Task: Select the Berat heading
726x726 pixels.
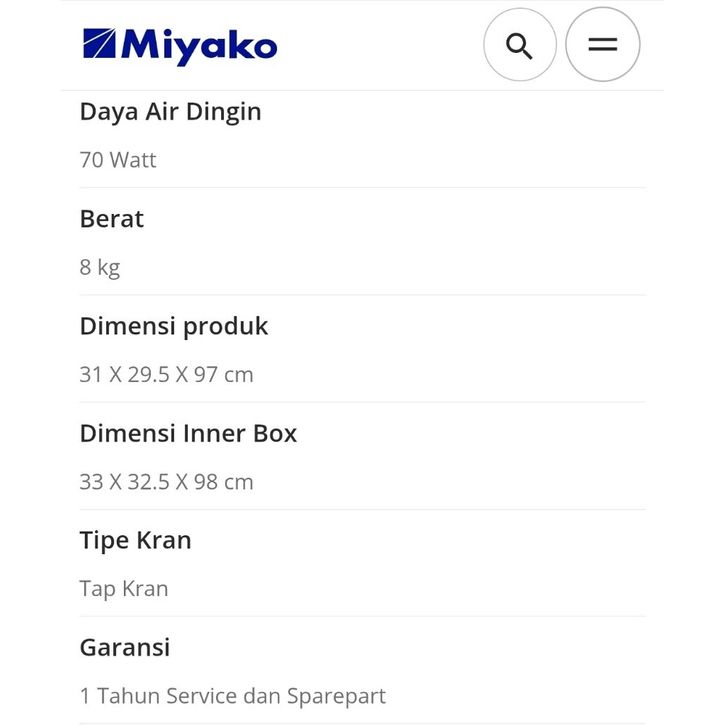Action: click(112, 219)
